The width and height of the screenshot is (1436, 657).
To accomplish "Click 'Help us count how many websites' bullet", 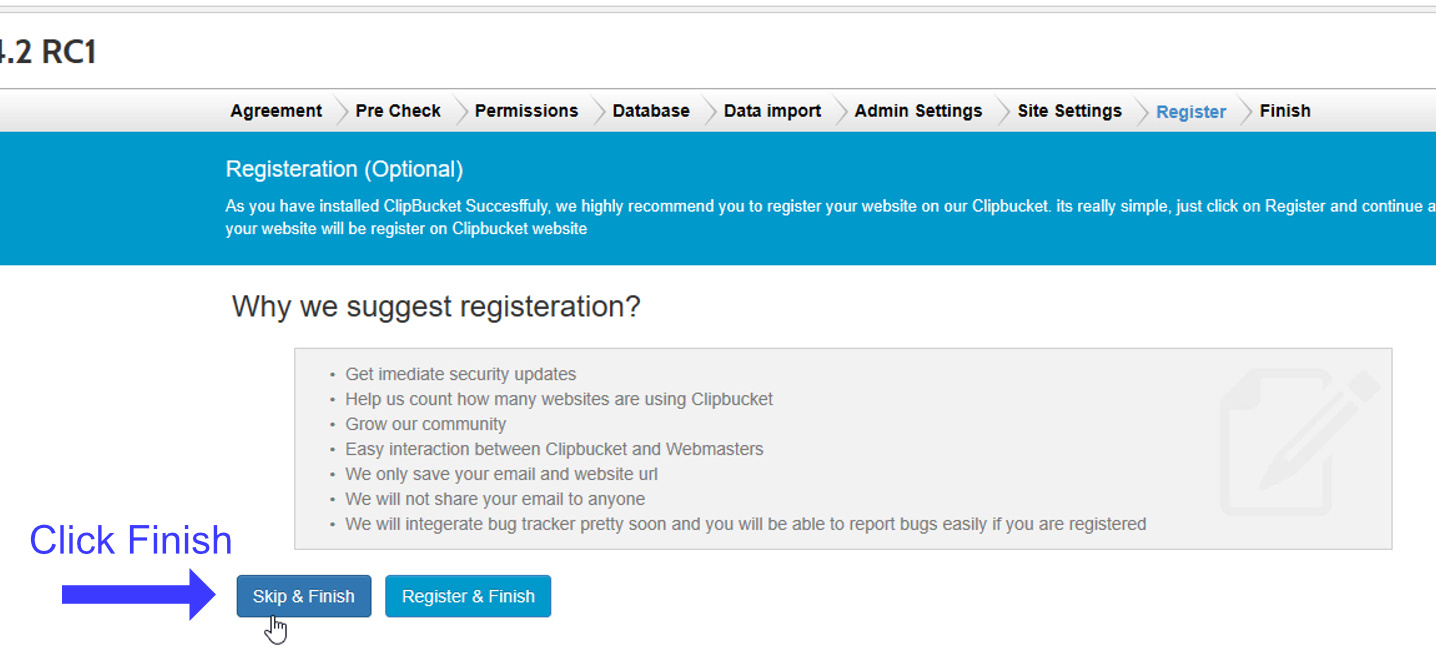I will pos(559,399).
